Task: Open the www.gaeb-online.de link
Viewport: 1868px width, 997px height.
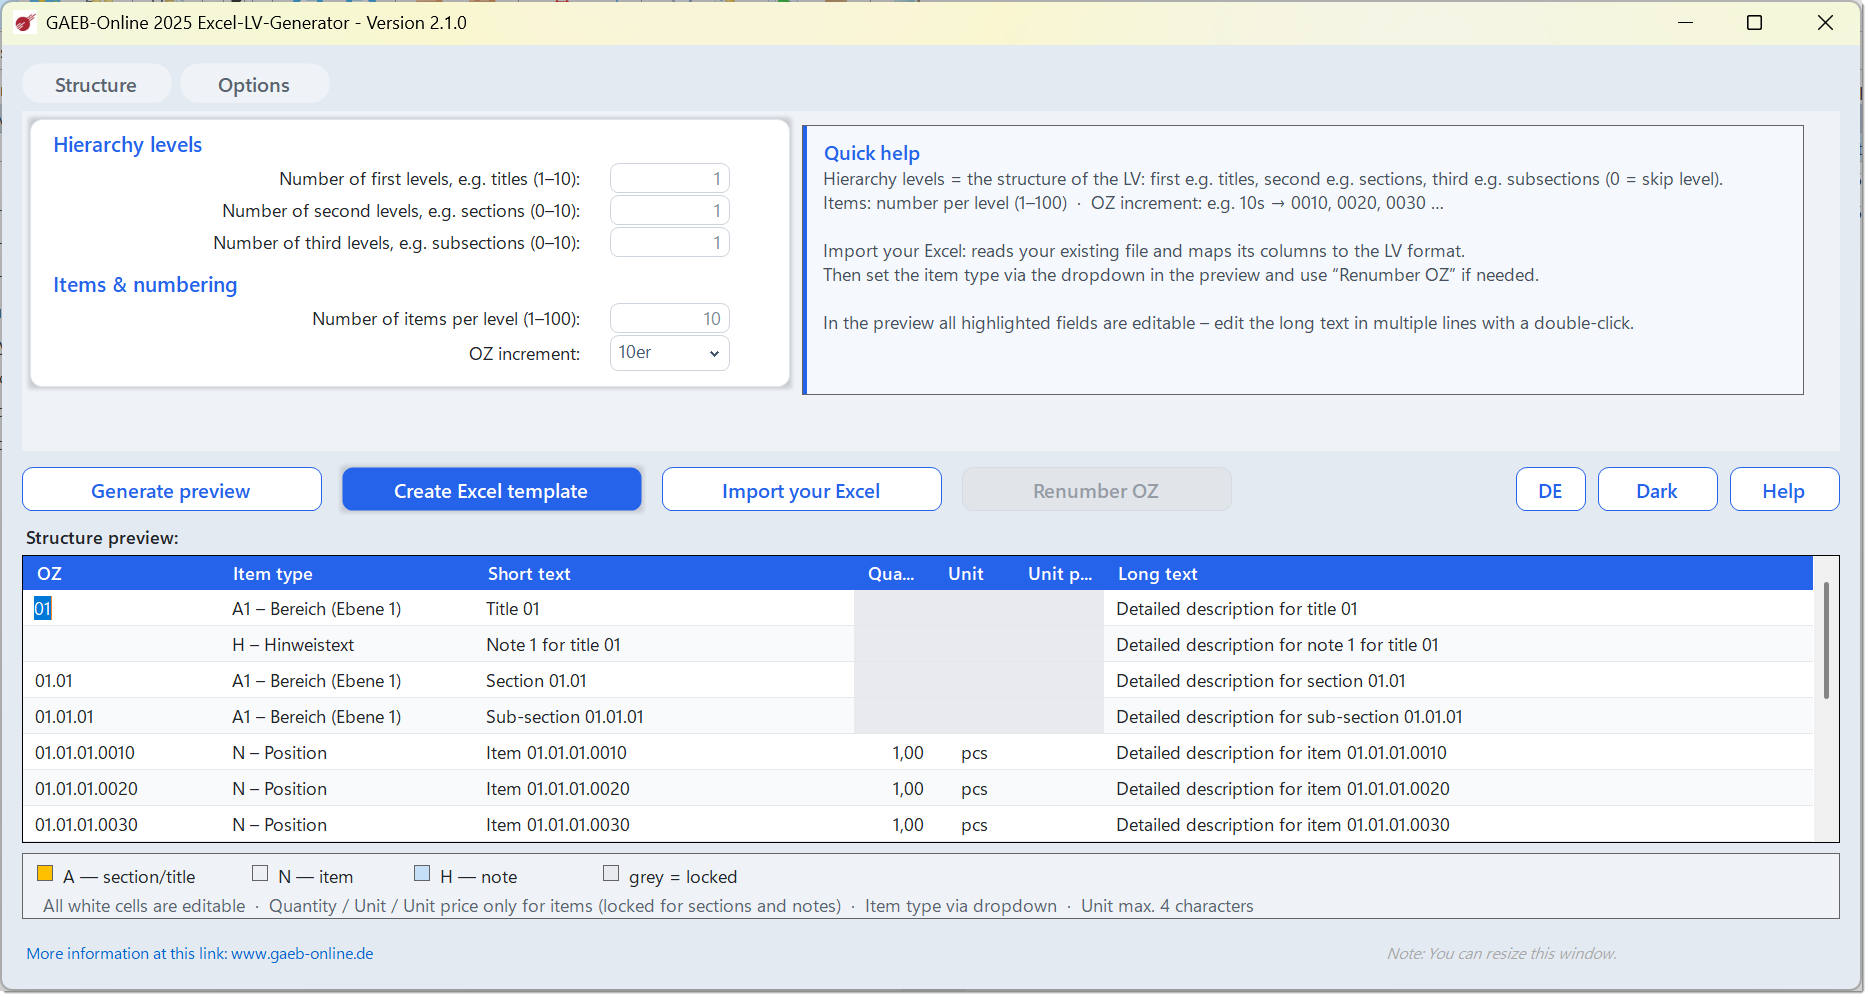Action: point(302,953)
